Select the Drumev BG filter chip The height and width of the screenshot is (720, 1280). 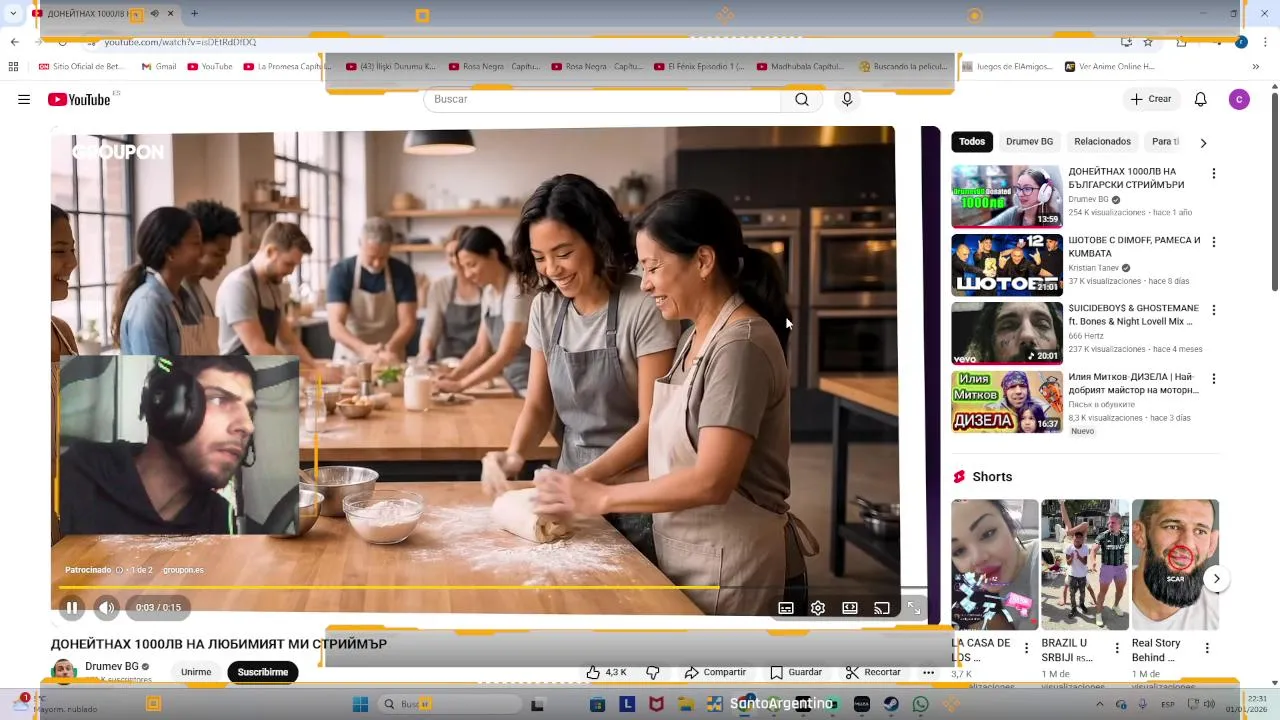(1029, 142)
